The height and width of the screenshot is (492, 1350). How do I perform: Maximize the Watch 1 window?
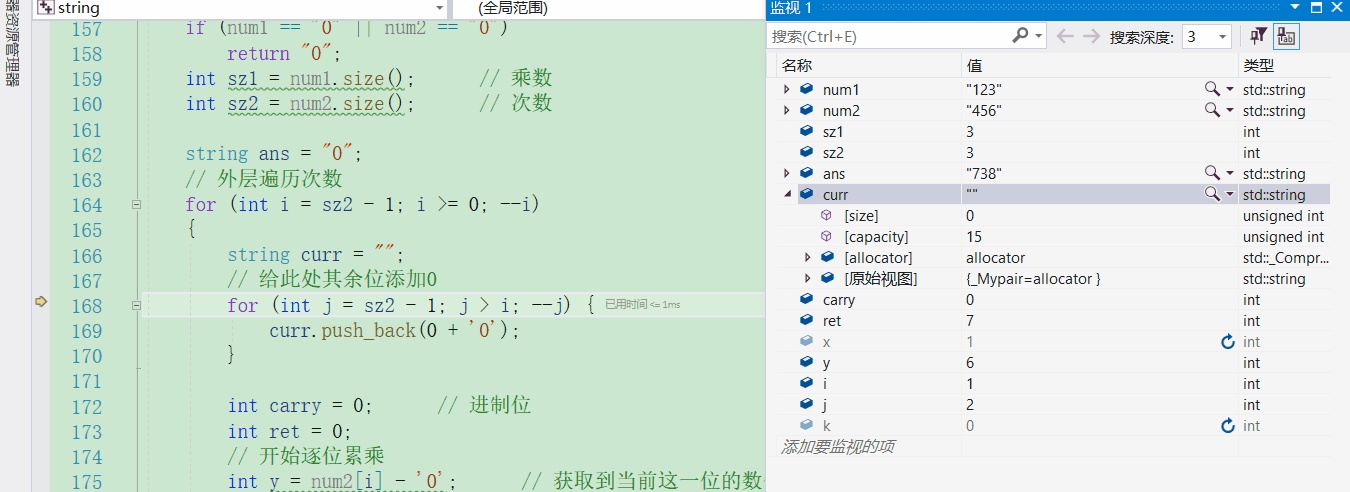click(x=1317, y=8)
